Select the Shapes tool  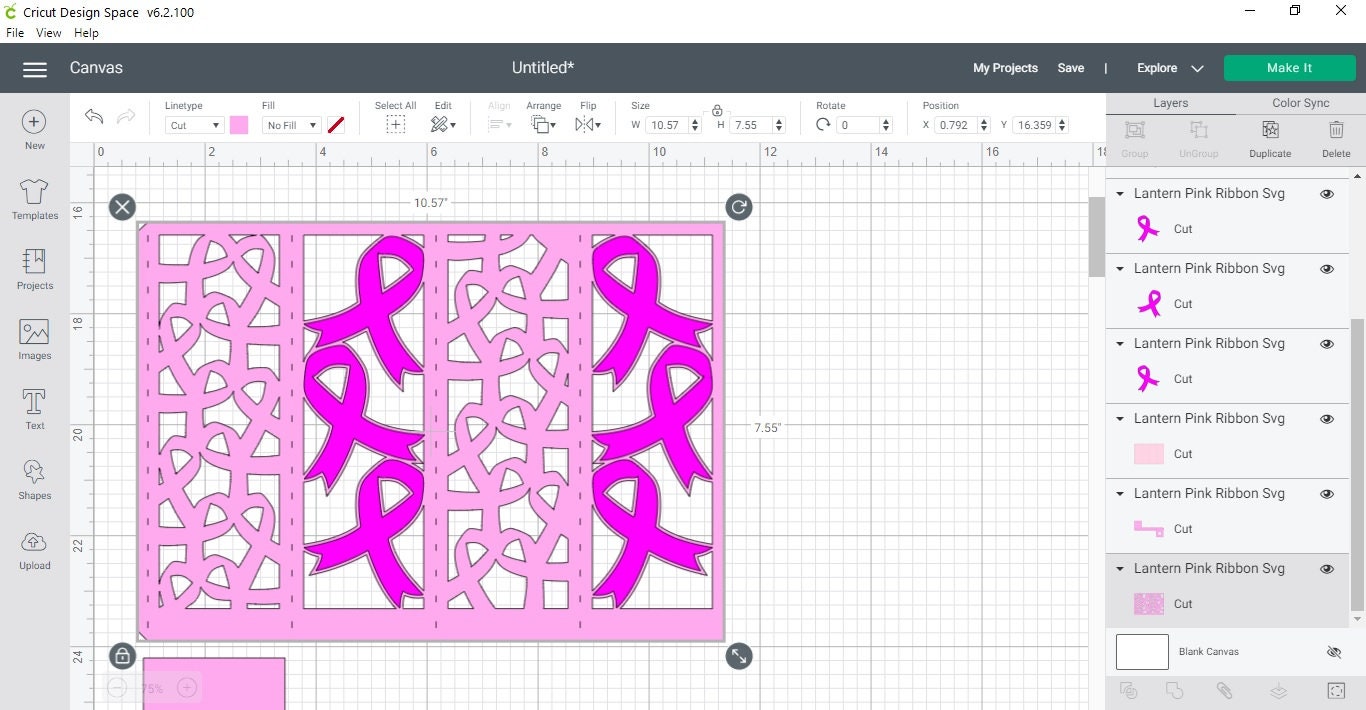tap(34, 478)
